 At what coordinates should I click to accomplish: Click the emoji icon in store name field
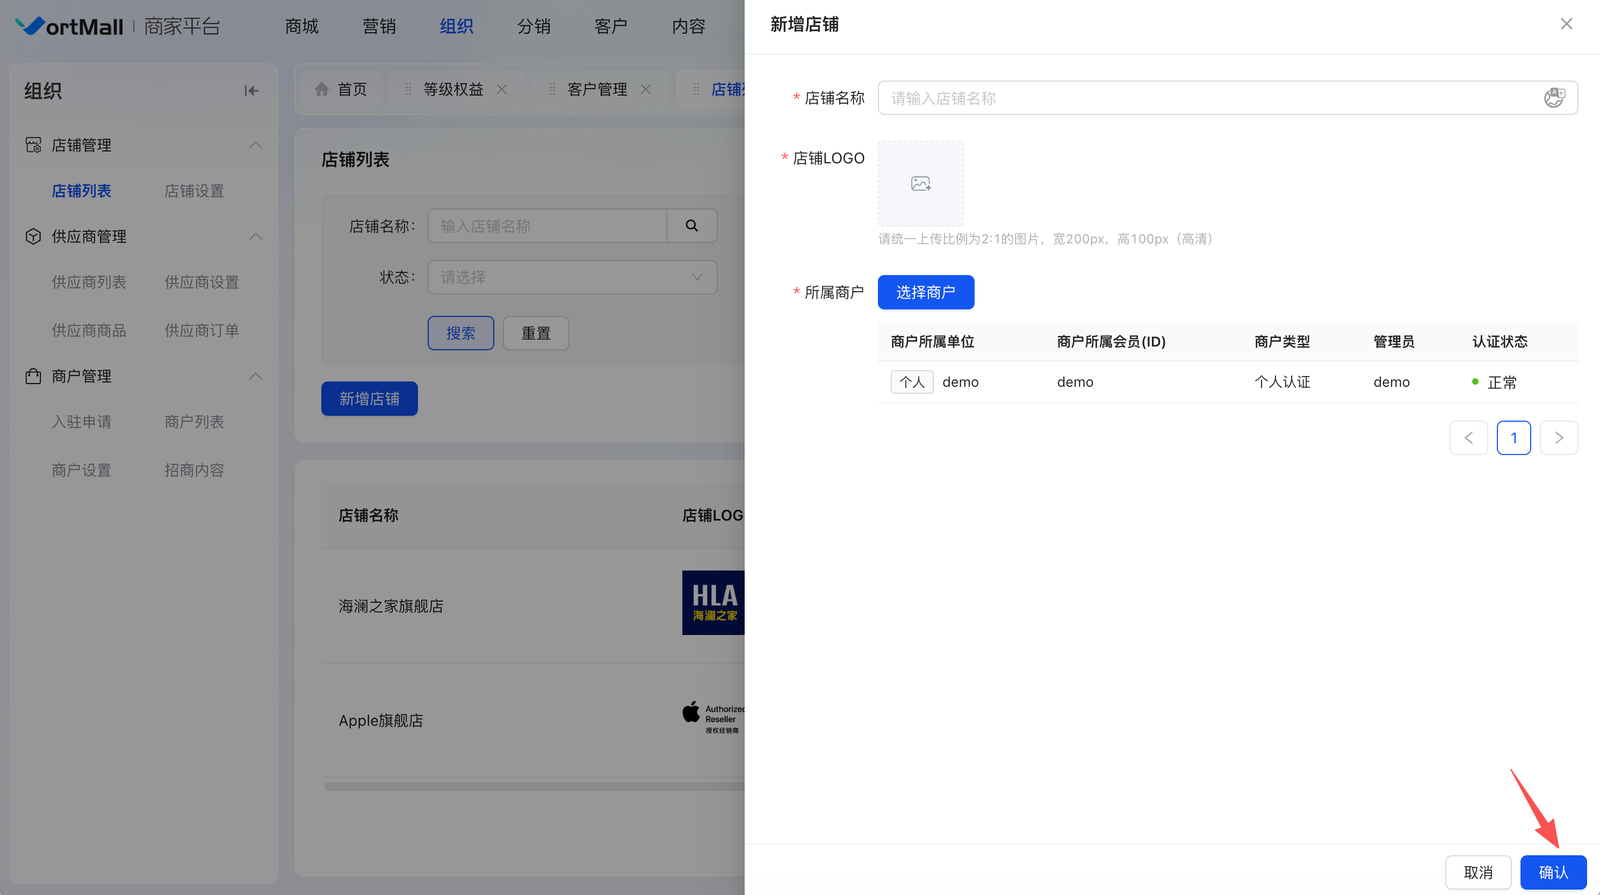(1553, 98)
